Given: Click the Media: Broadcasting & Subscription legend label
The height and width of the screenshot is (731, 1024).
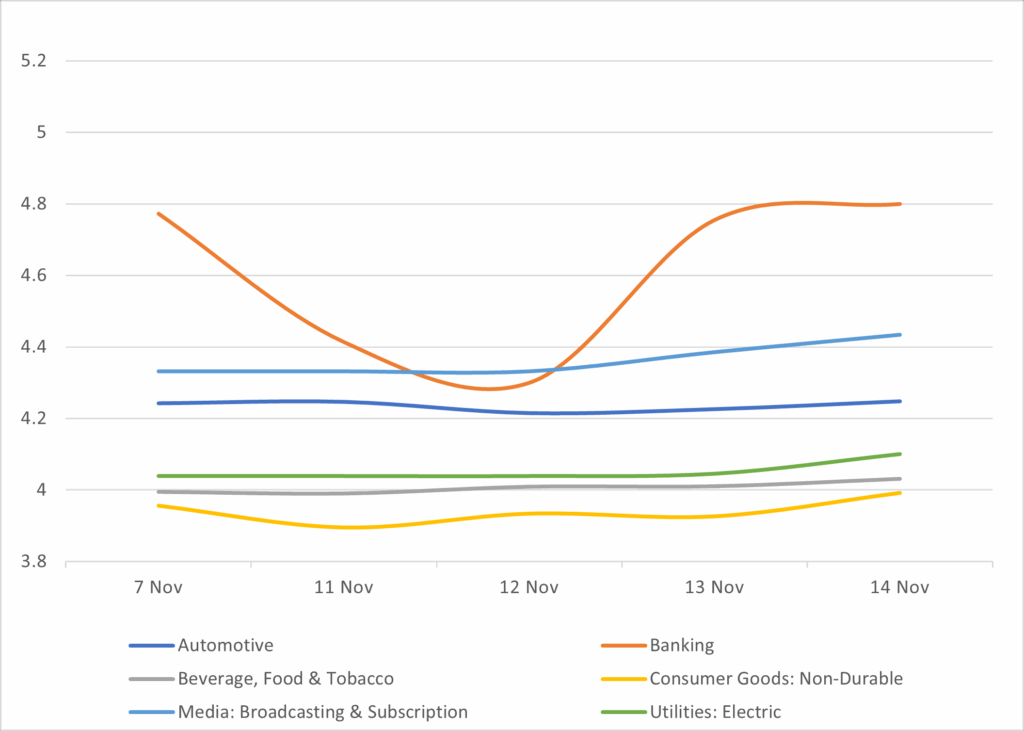Looking at the screenshot, I should point(322,712).
